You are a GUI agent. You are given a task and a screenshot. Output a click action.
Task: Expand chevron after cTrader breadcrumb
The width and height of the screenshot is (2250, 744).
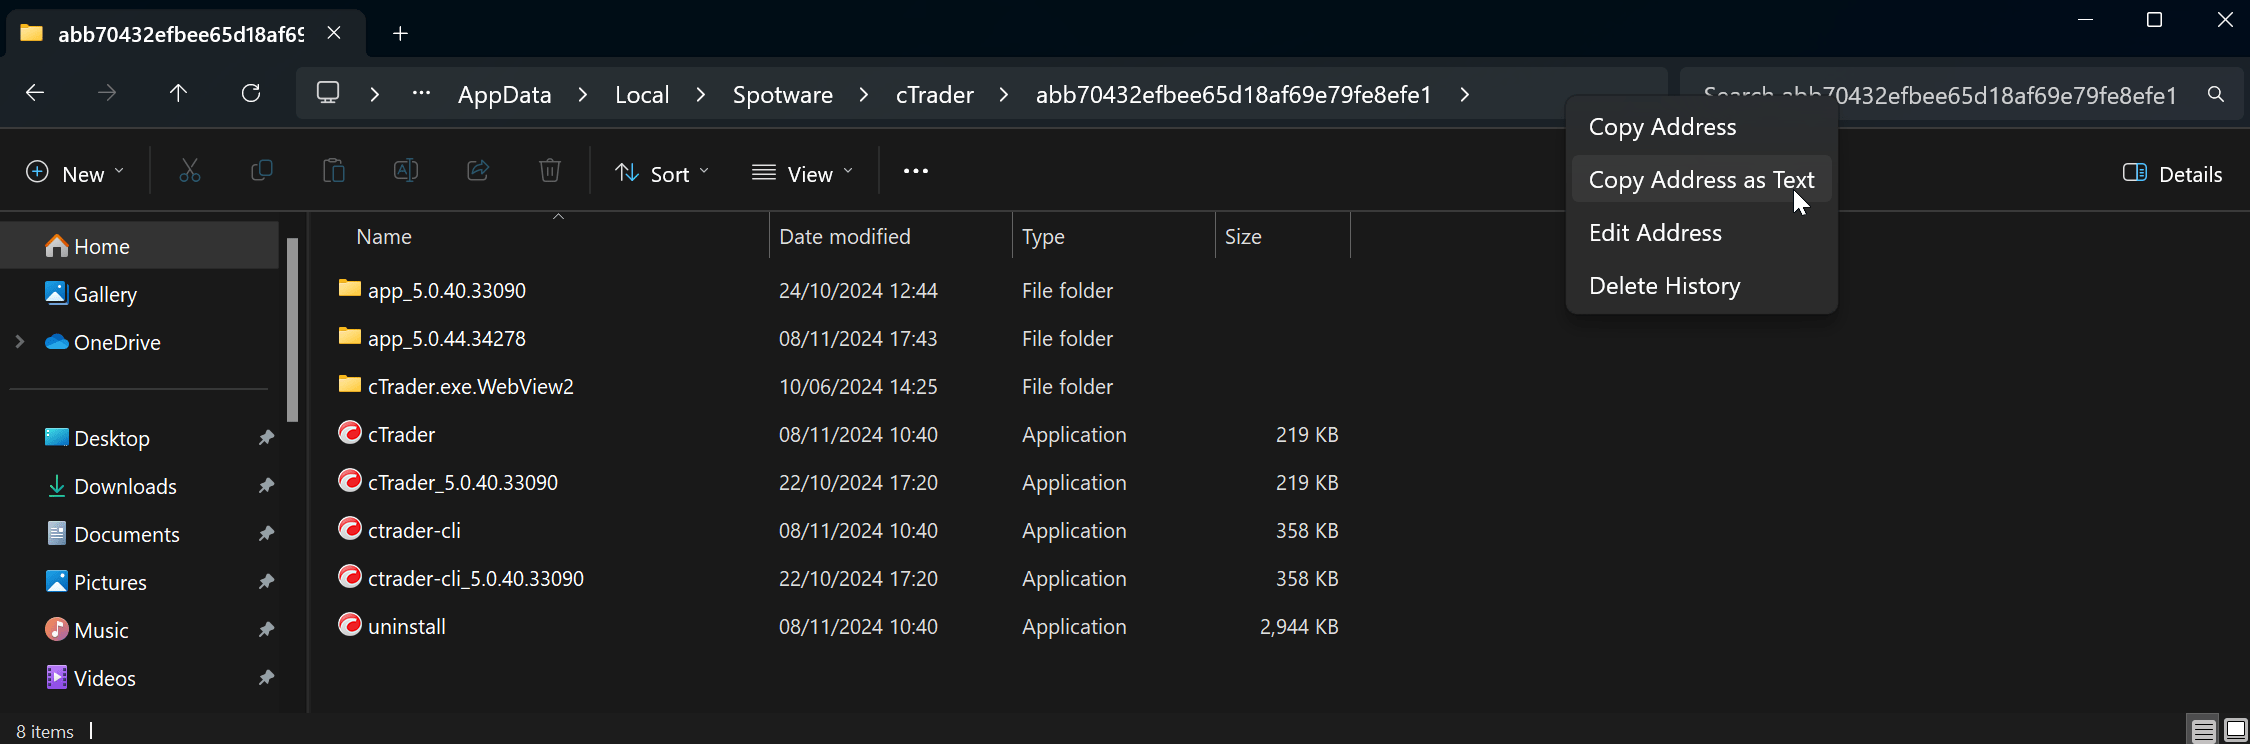point(1004,95)
